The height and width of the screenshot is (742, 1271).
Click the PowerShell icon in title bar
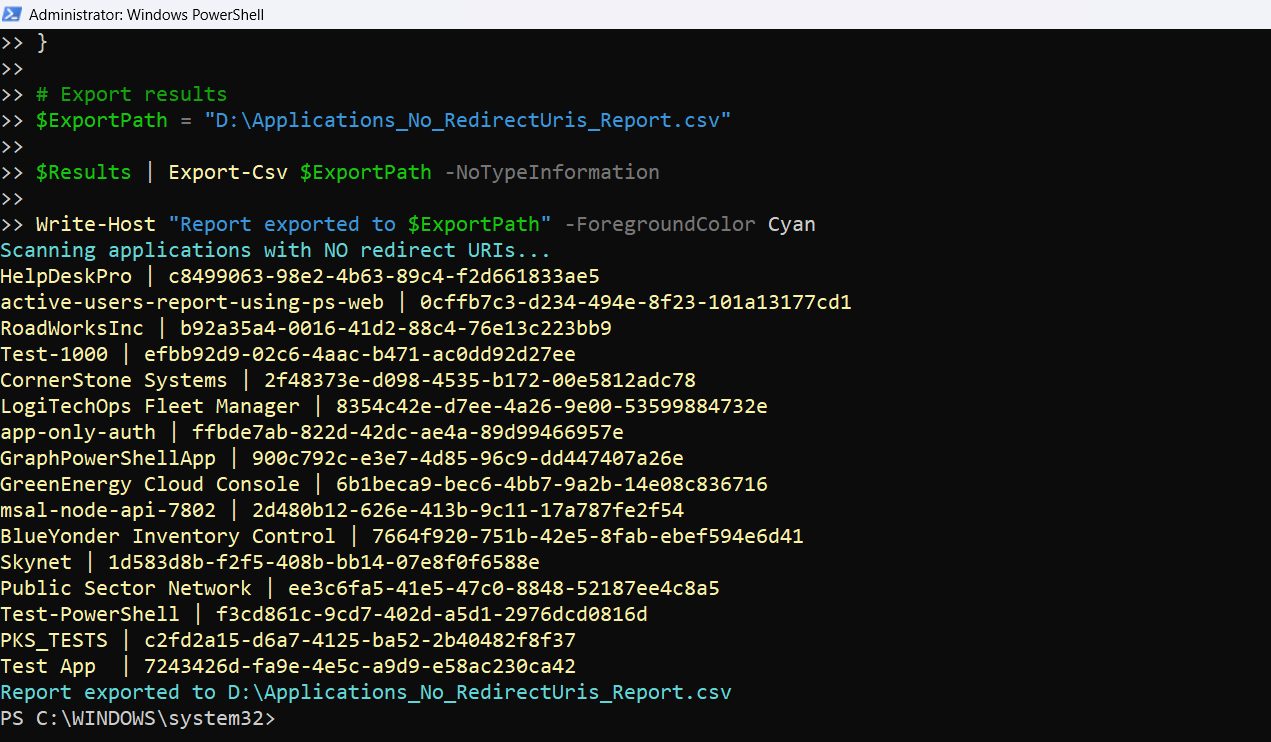click(13, 14)
